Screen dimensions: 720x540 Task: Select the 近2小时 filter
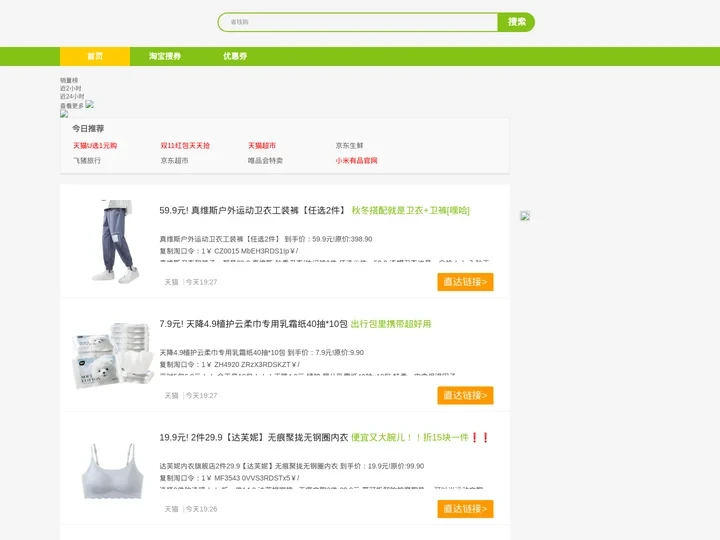(x=71, y=88)
